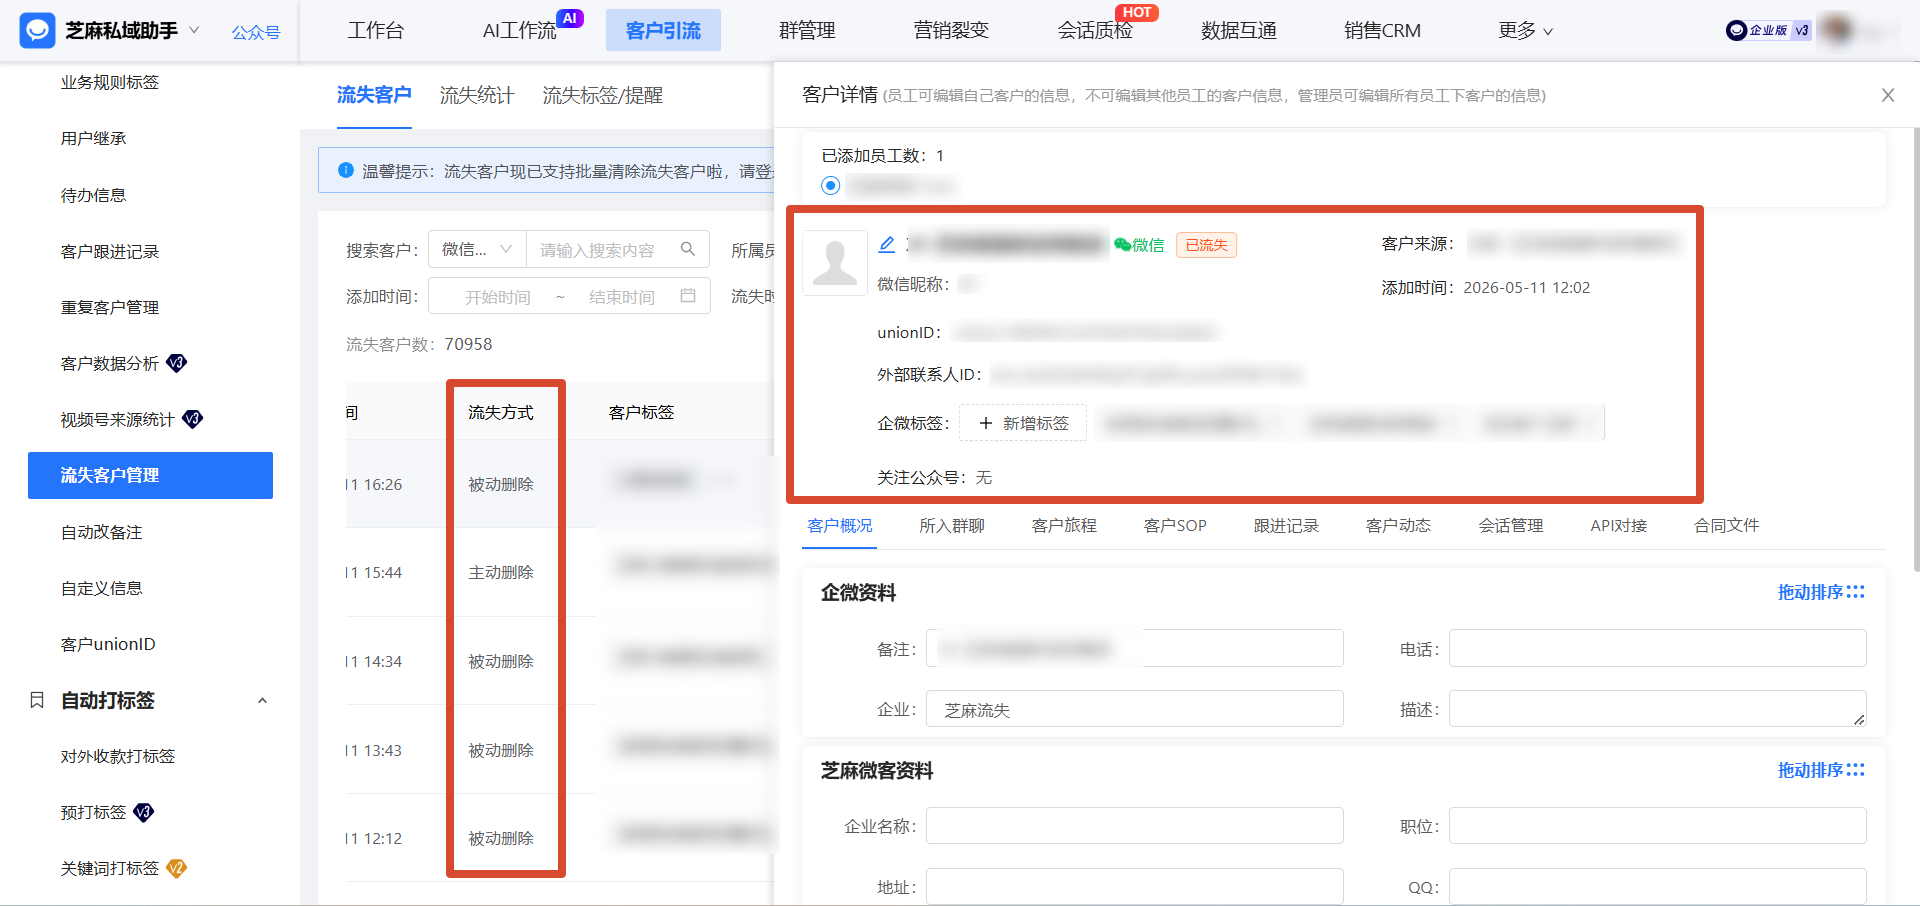Switch to the 所入群聊 tab
The width and height of the screenshot is (1920, 906).
coord(952,525)
